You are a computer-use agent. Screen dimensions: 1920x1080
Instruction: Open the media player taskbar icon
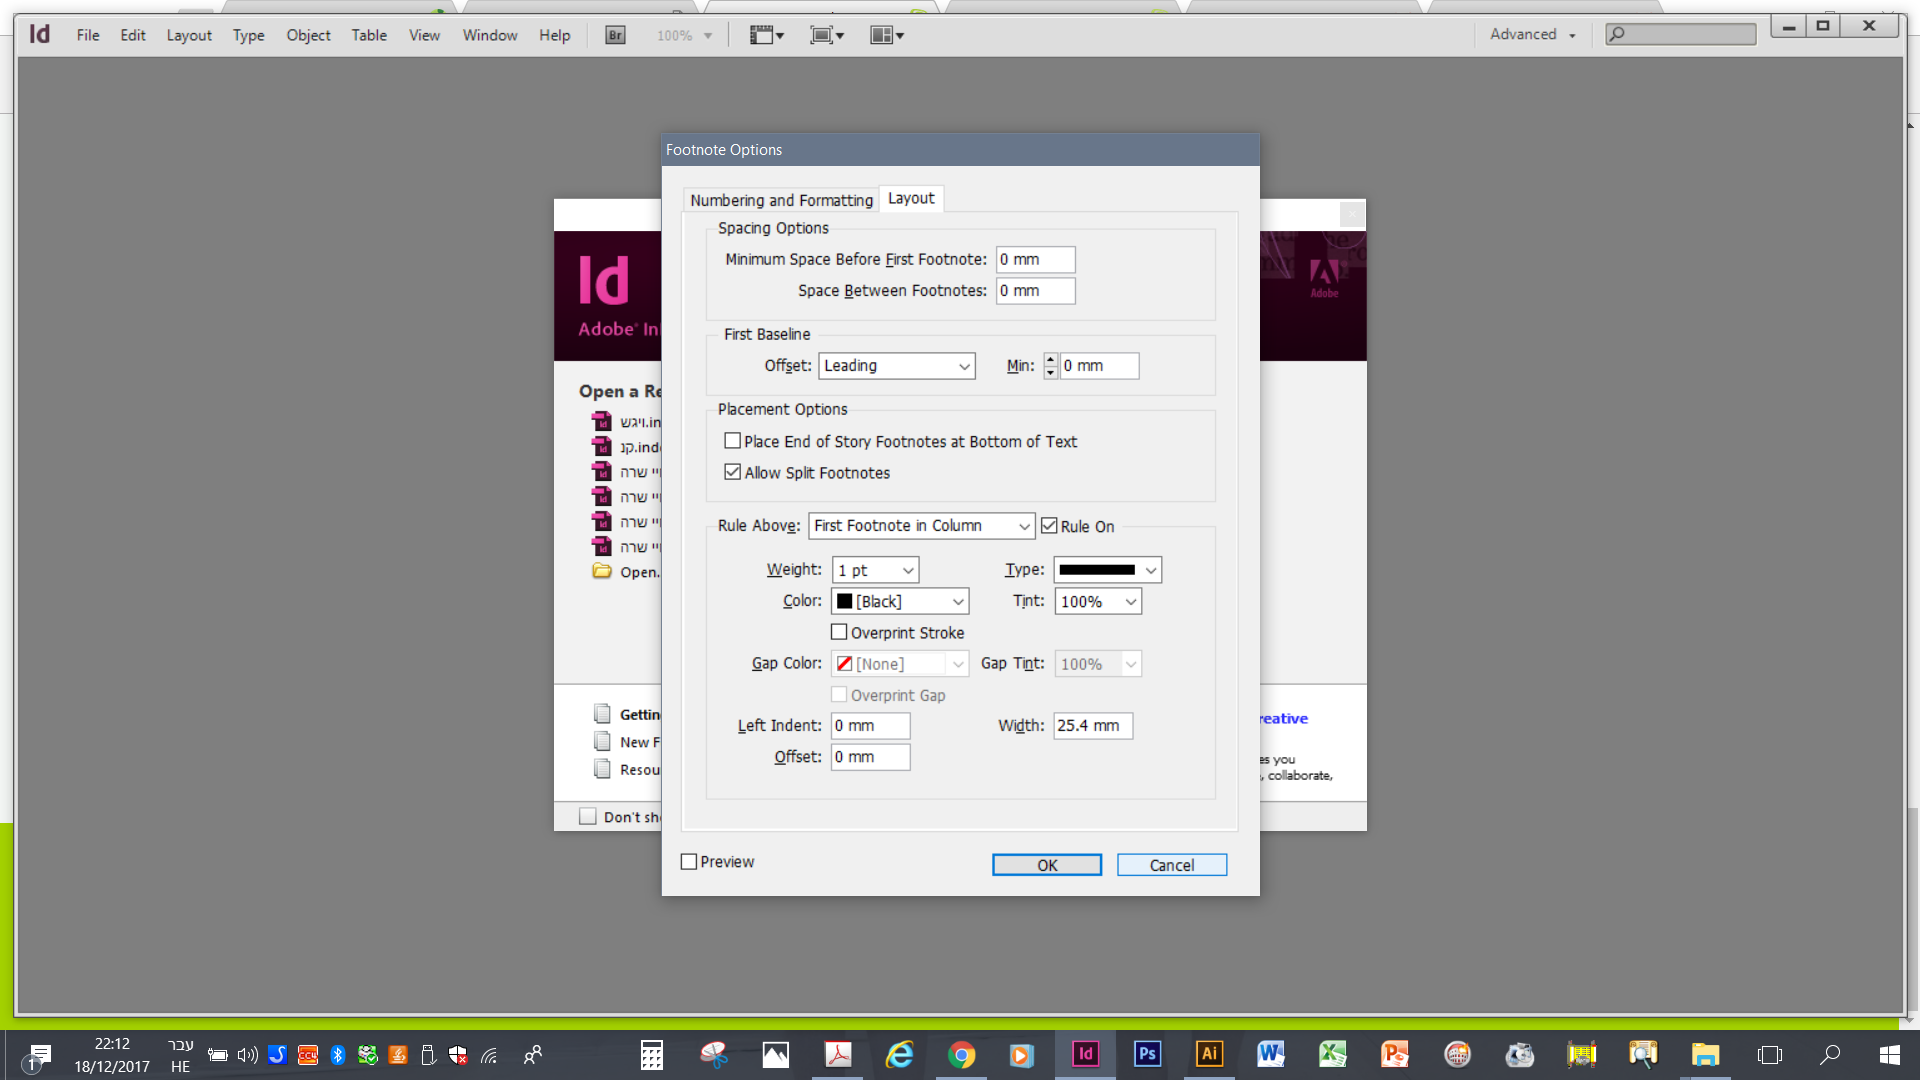tap(1021, 1054)
